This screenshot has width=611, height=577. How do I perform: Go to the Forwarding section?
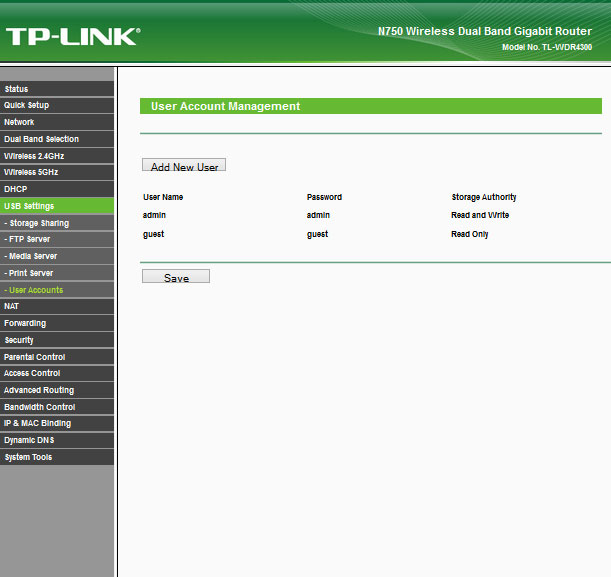point(57,323)
